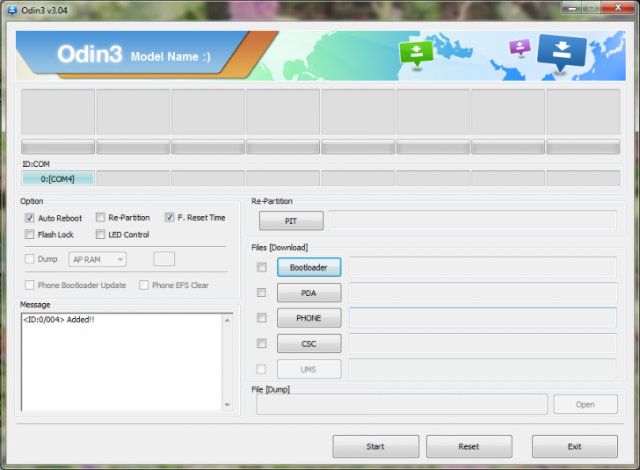Click the PIT file path field
This screenshot has width=640, height=470.
(473, 221)
